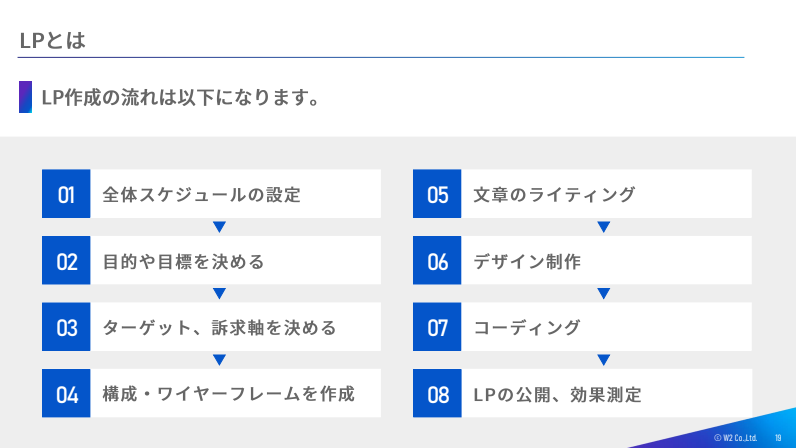The image size is (796, 448).
Task: Click the 03 number badge
Action: (x=66, y=327)
